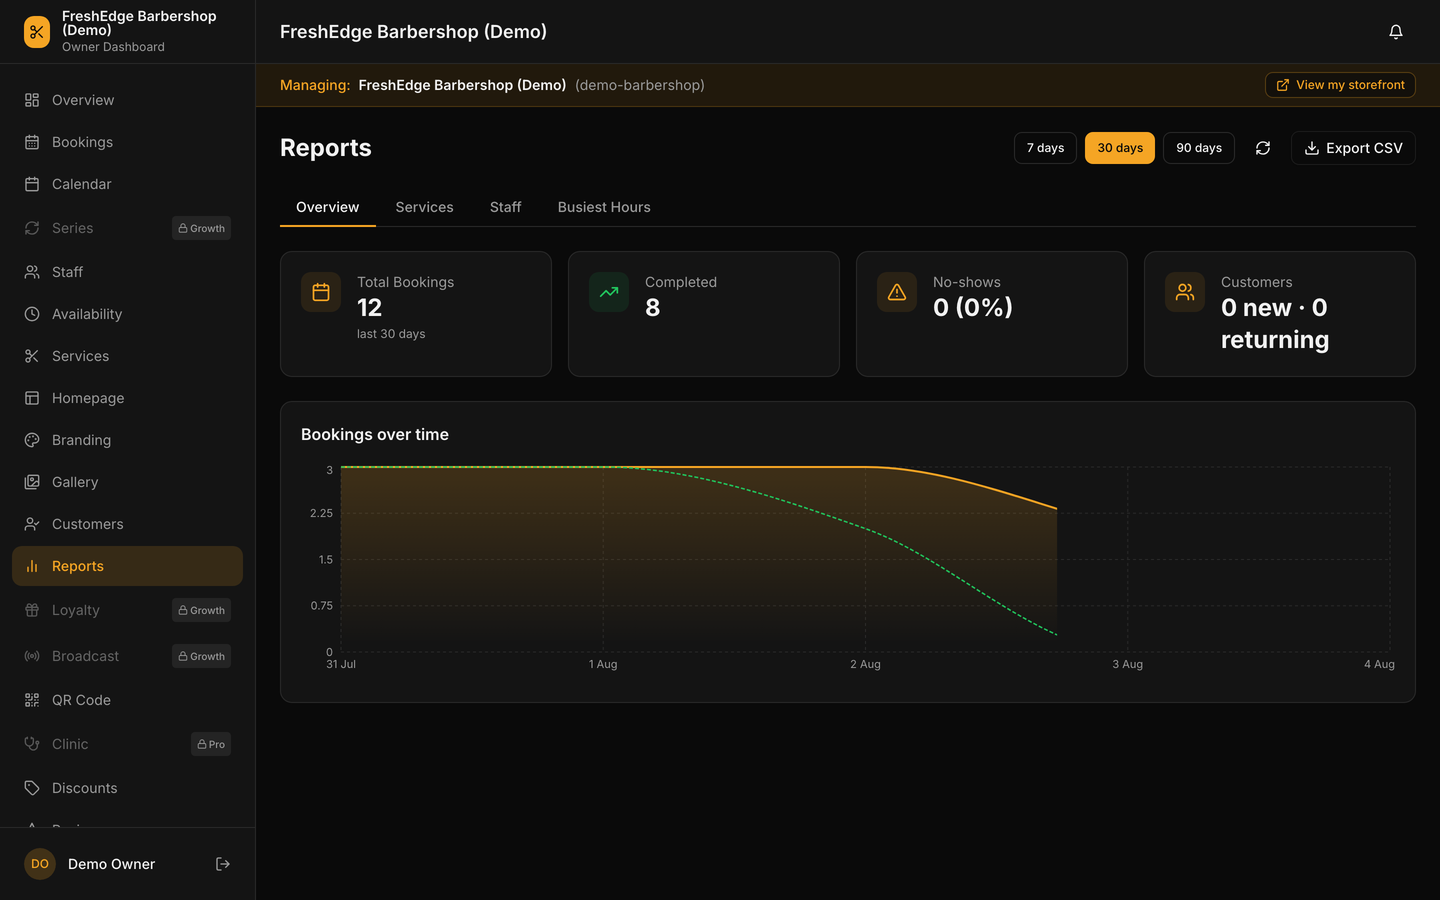Click the 1 Aug axis label
Image resolution: width=1440 pixels, height=900 pixels.
coord(603,664)
